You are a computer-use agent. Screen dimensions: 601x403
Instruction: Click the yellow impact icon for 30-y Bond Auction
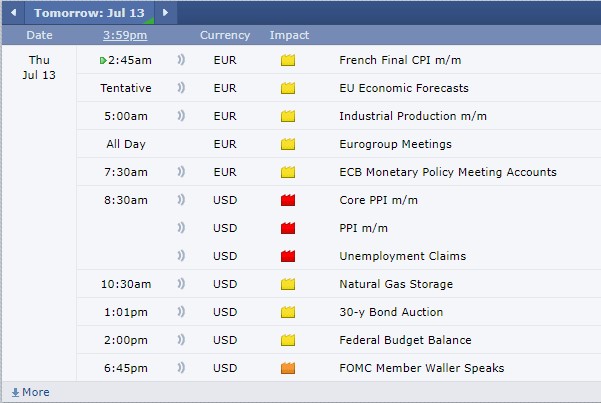click(289, 312)
